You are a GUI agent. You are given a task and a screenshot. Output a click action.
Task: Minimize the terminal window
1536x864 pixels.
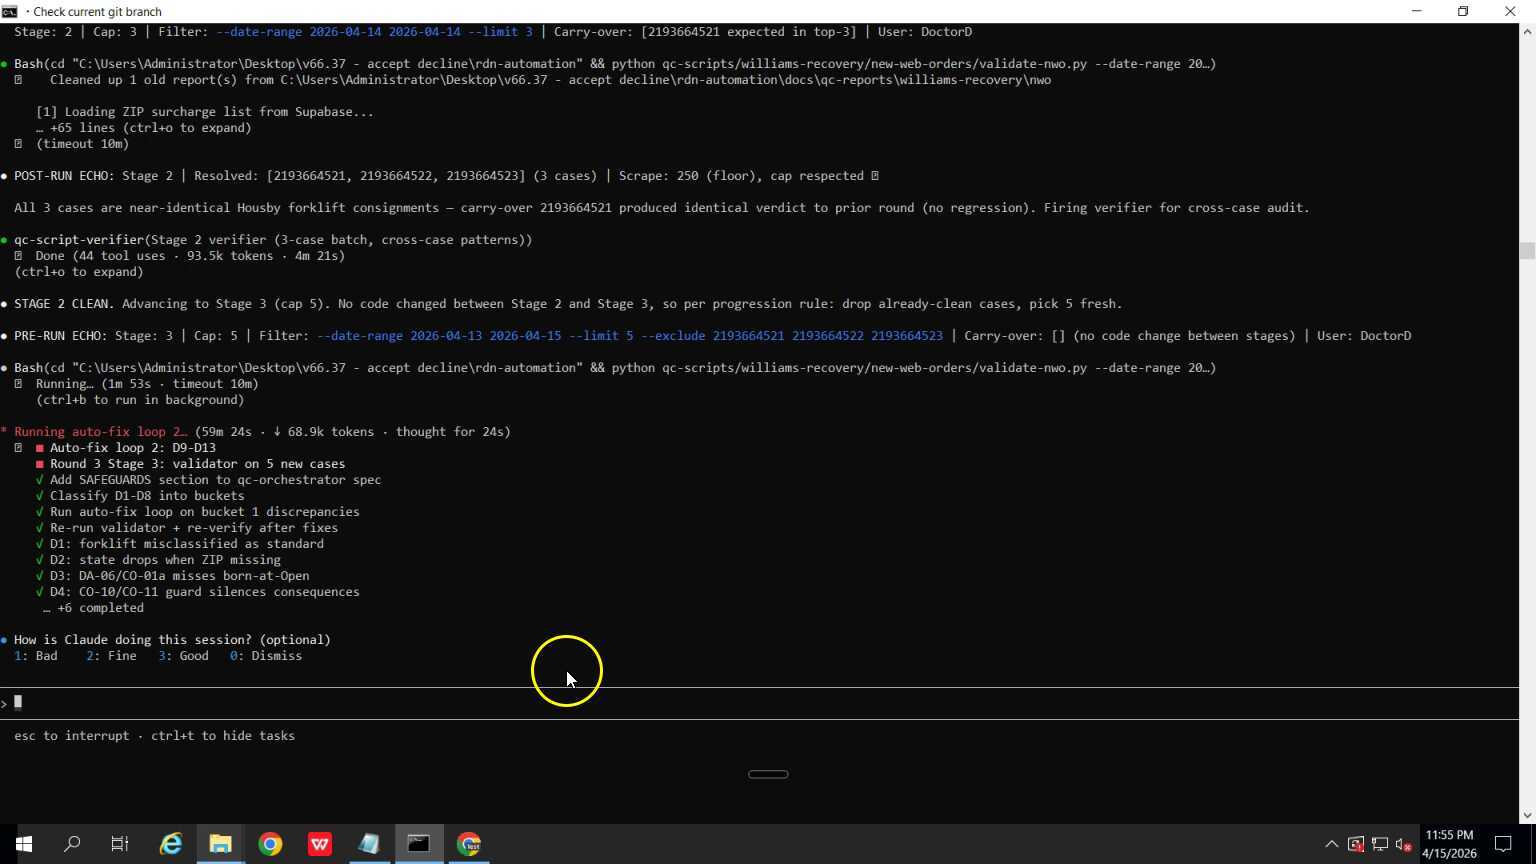[x=1416, y=11]
